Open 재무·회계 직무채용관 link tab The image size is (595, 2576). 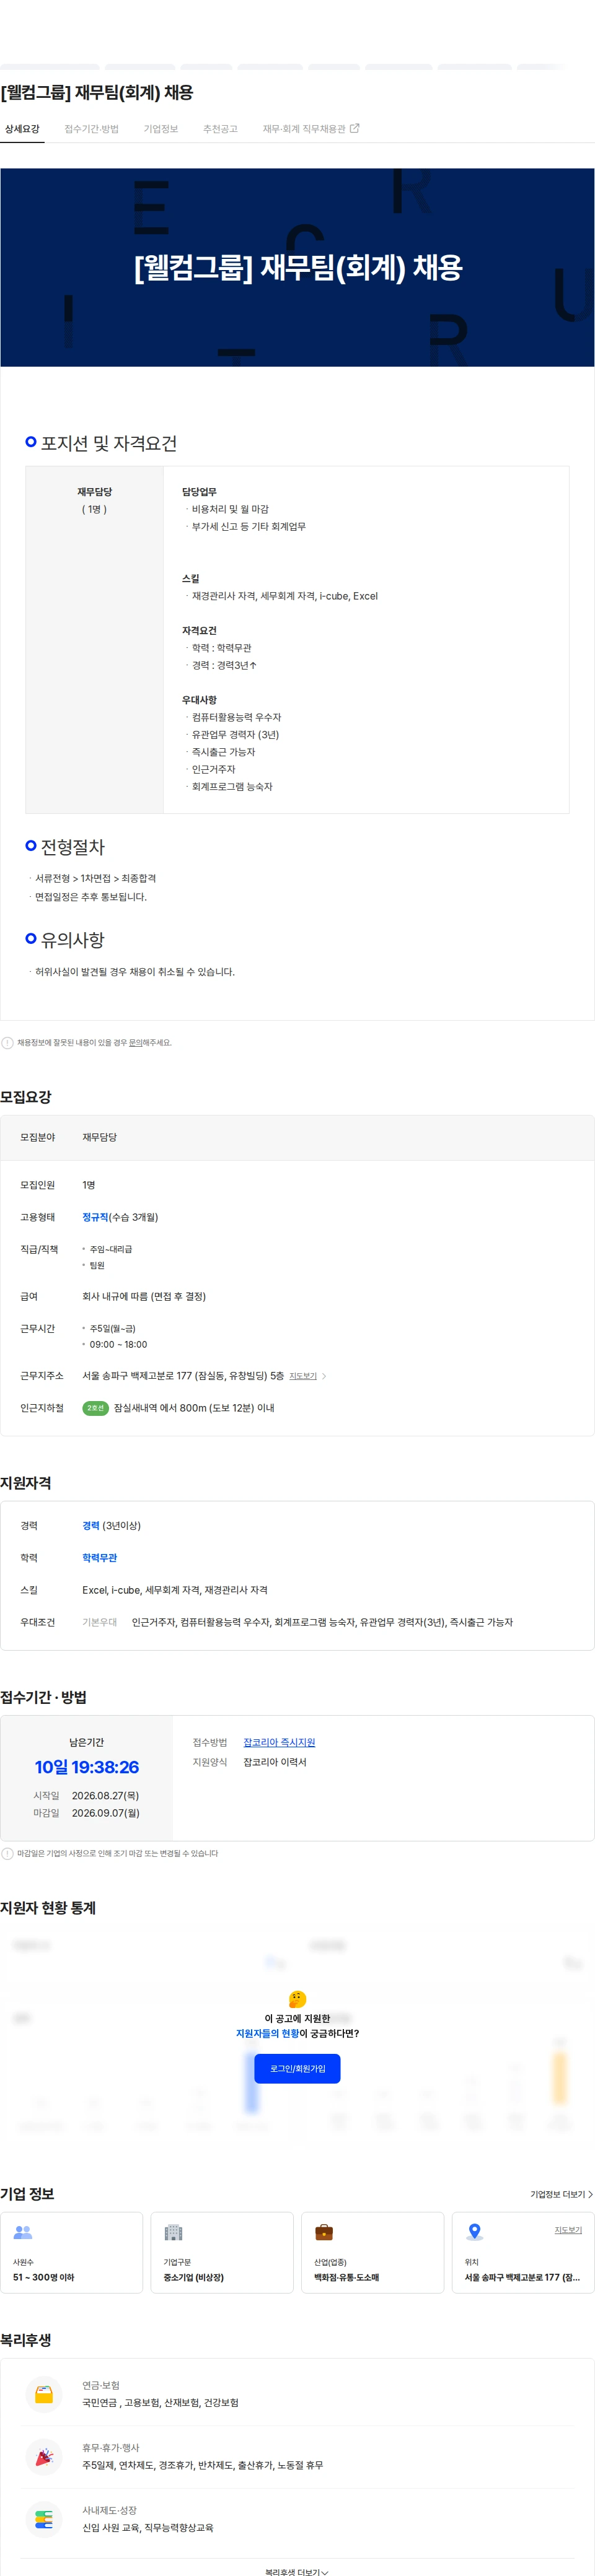click(310, 129)
